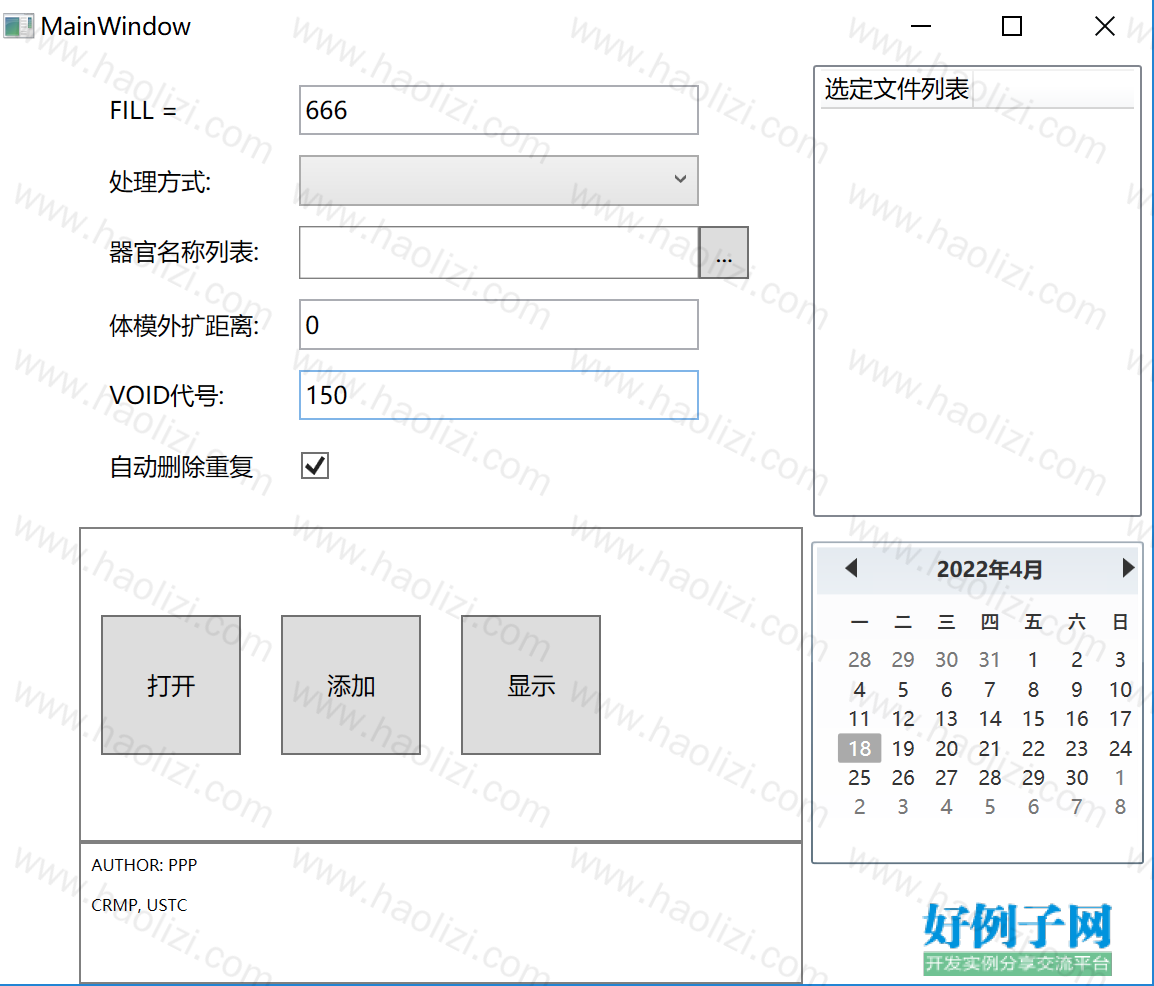Image resolution: width=1154 pixels, height=986 pixels.
Task: Select April 10 in calendar
Action: pyautogui.click(x=1120, y=689)
